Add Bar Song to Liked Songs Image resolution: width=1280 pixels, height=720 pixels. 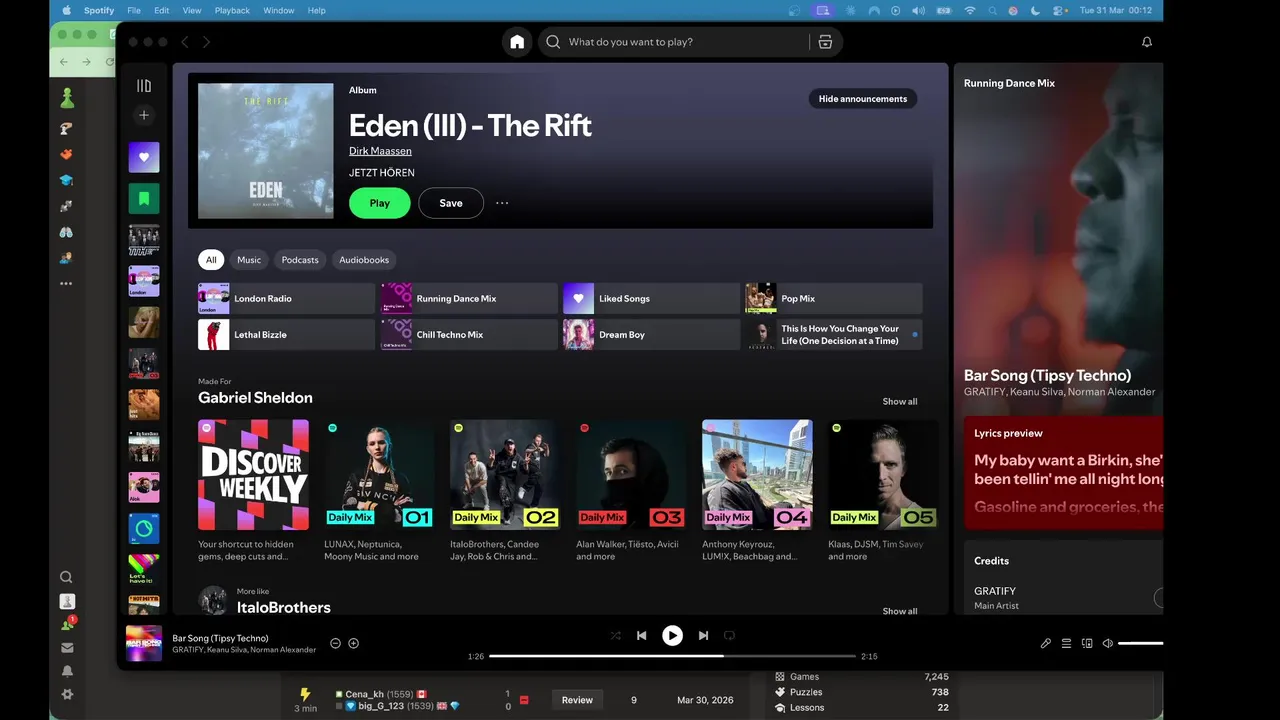pos(353,643)
